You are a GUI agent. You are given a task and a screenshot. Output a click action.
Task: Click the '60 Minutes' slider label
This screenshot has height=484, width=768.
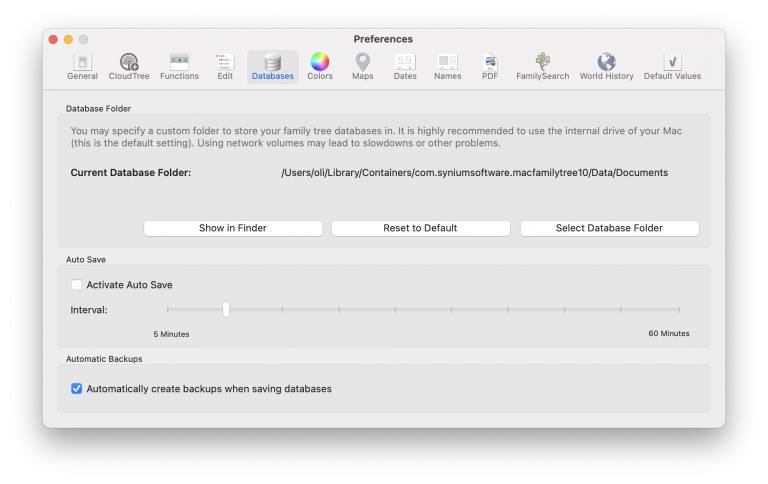(x=669, y=333)
